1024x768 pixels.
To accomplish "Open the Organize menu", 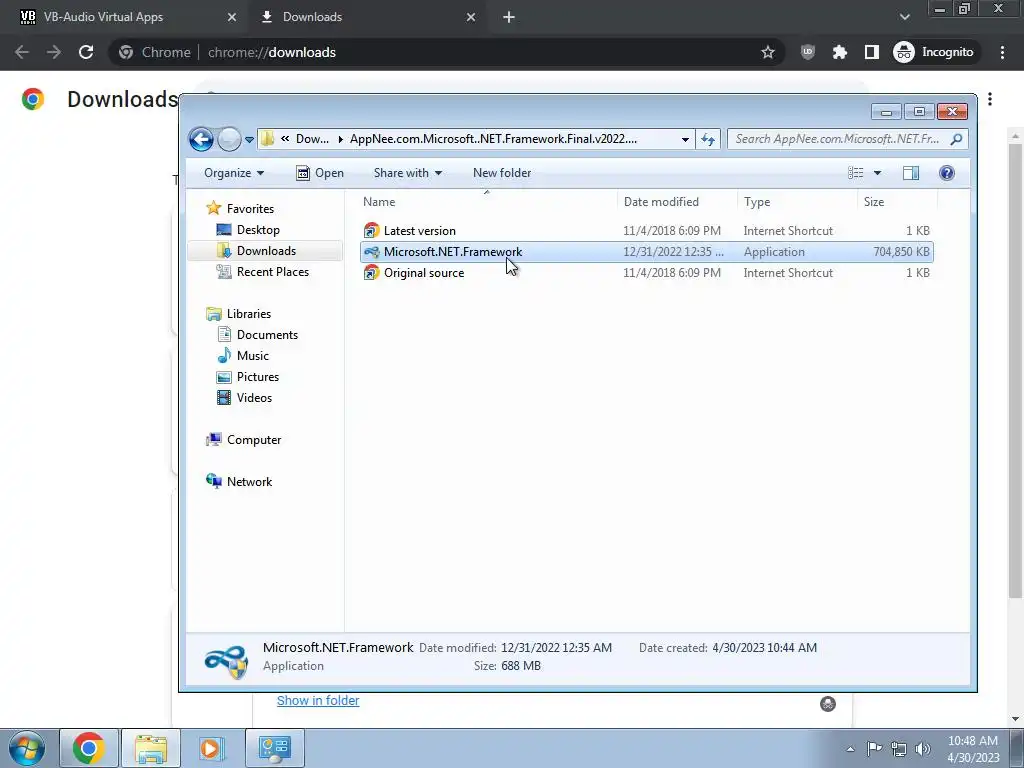I will (234, 173).
